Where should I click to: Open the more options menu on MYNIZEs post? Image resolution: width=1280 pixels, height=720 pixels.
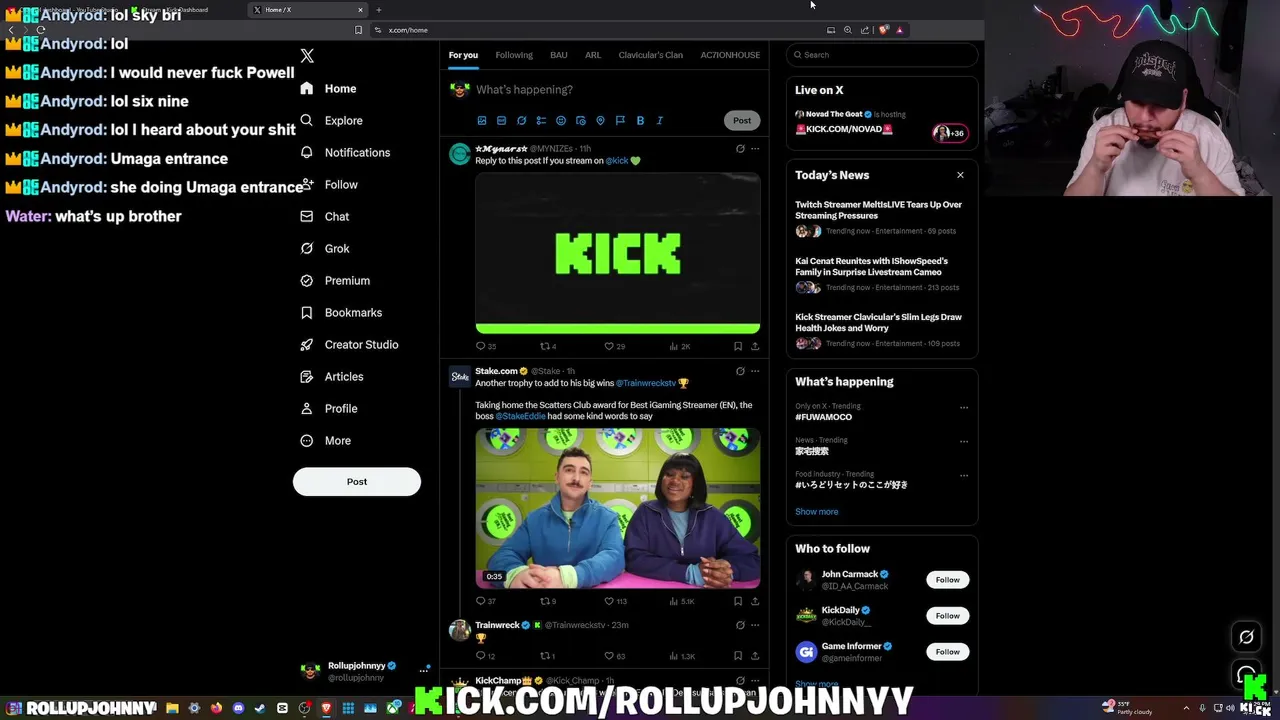755,149
